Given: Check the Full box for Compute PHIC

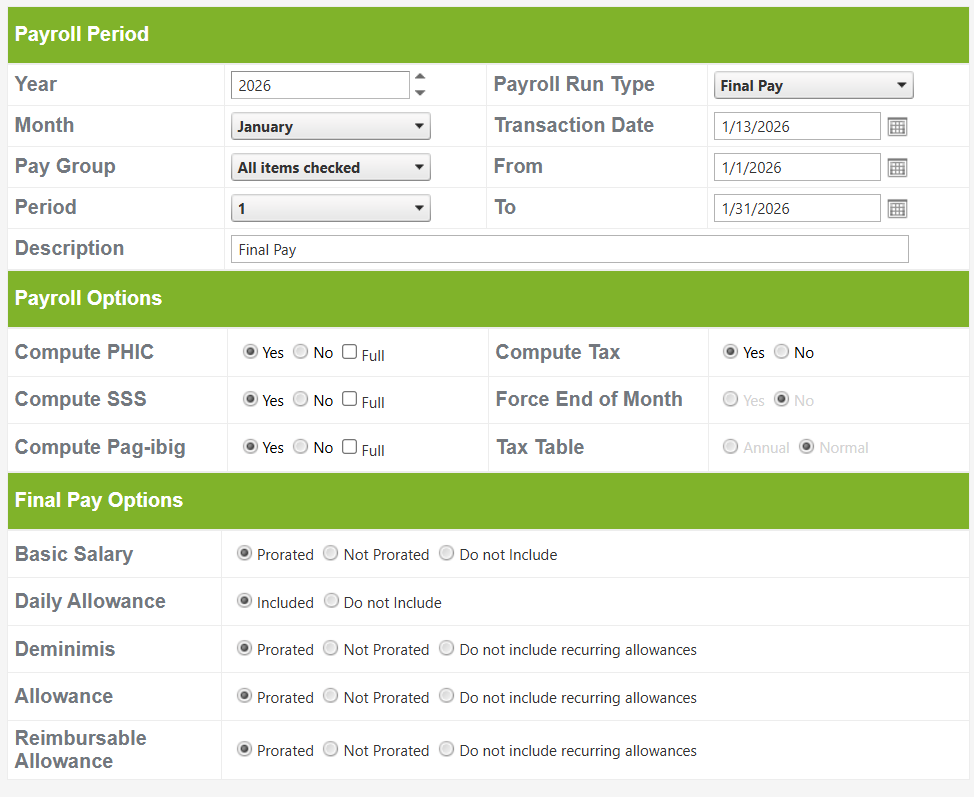Looking at the screenshot, I should [x=349, y=352].
